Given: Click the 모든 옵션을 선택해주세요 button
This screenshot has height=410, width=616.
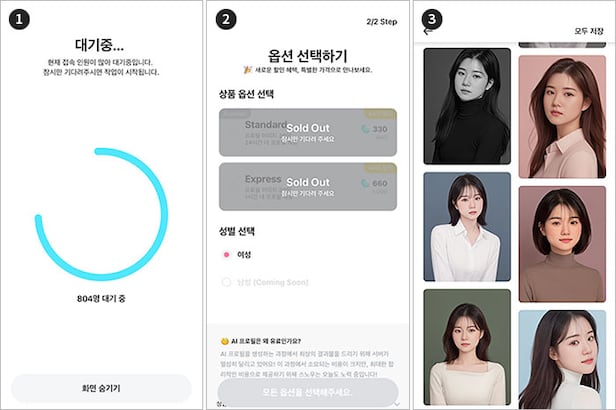Looking at the screenshot, I should [308, 392].
